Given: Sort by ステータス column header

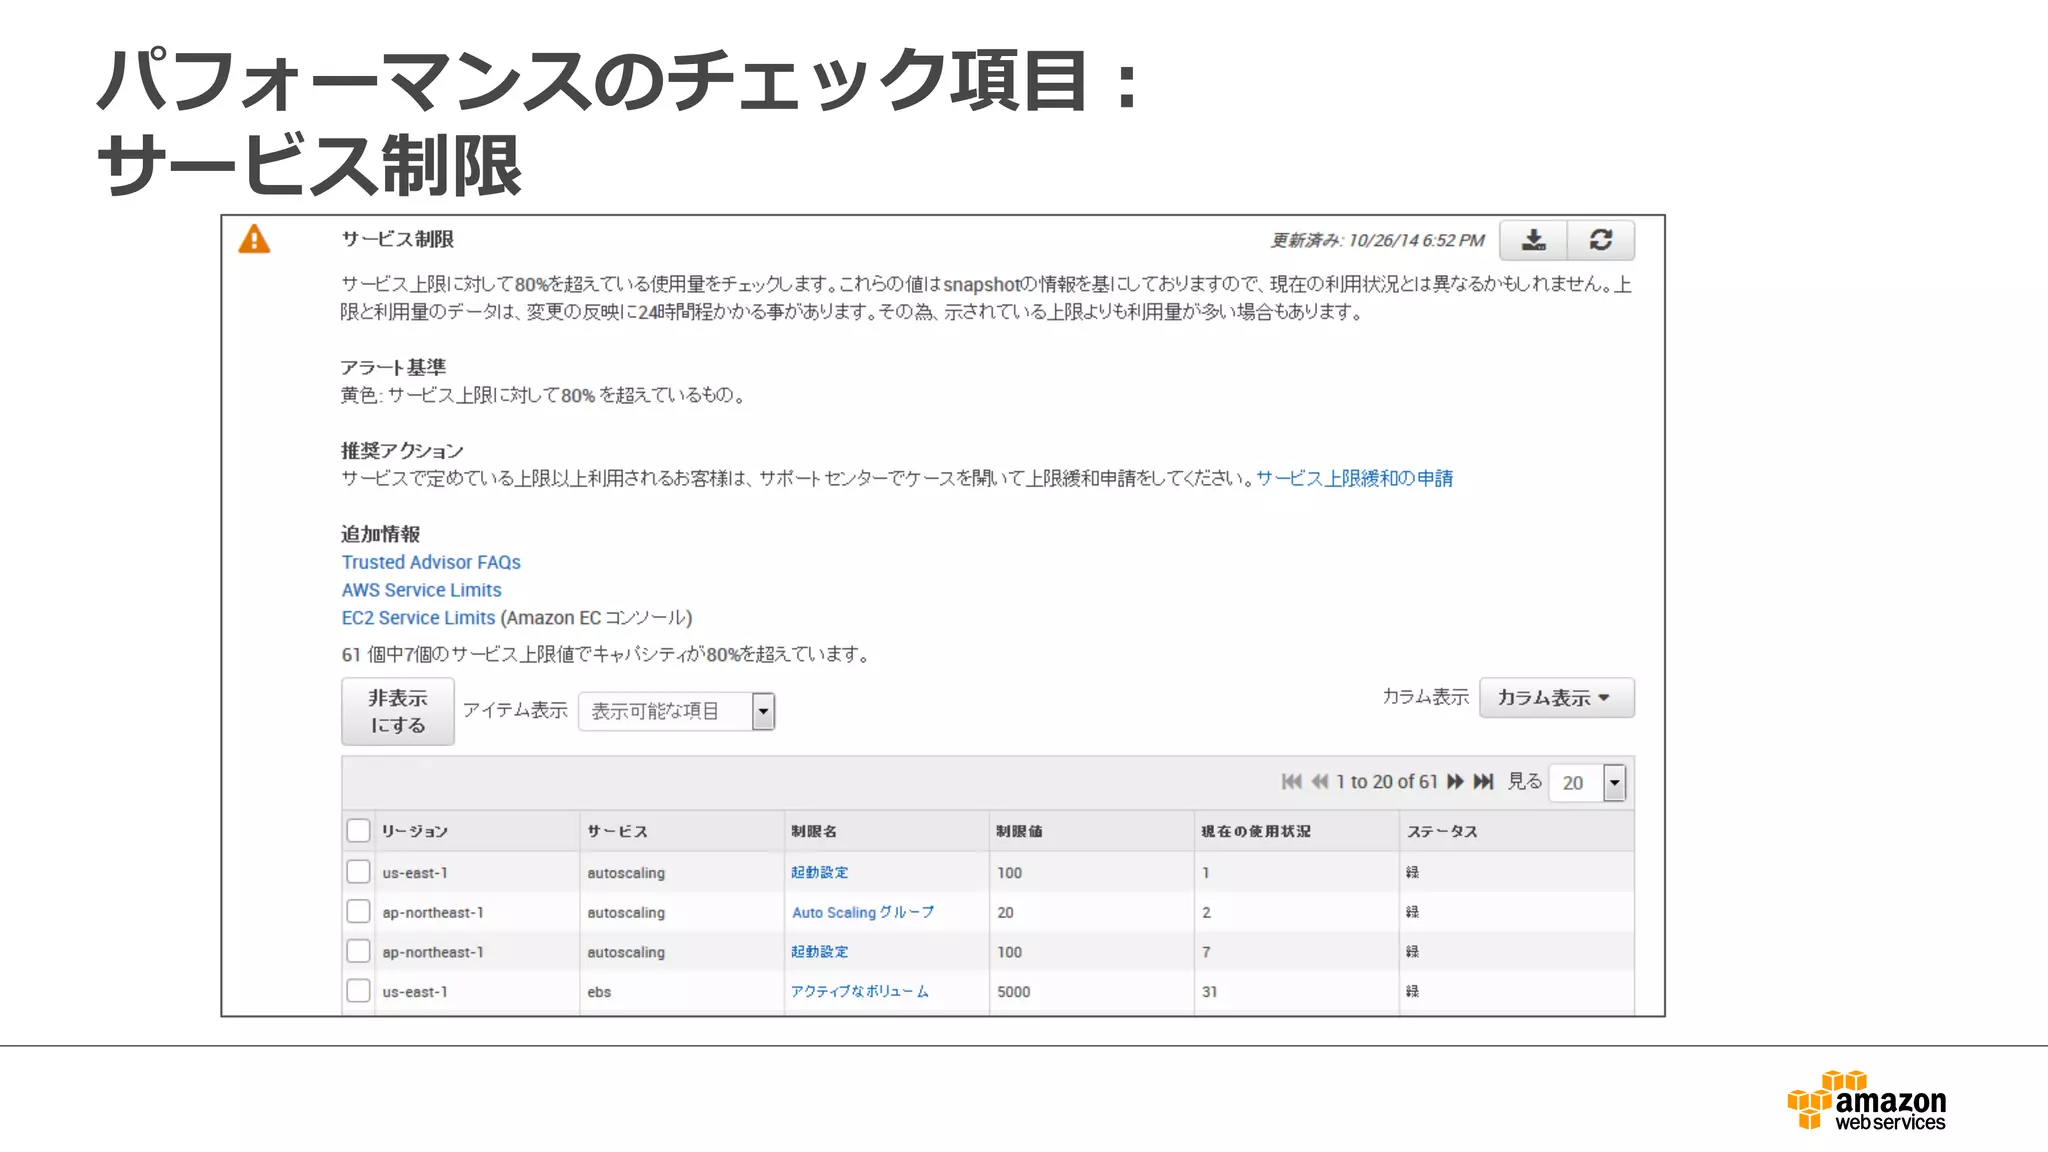Looking at the screenshot, I should (1442, 831).
